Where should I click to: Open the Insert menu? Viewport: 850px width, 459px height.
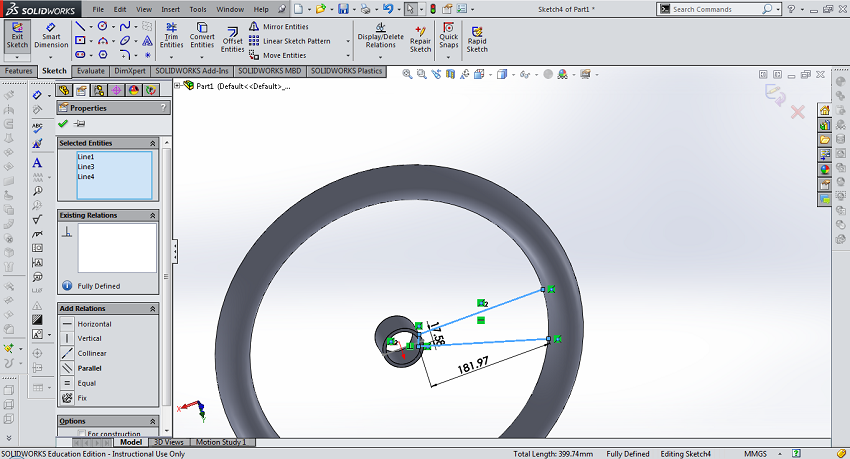coord(170,9)
